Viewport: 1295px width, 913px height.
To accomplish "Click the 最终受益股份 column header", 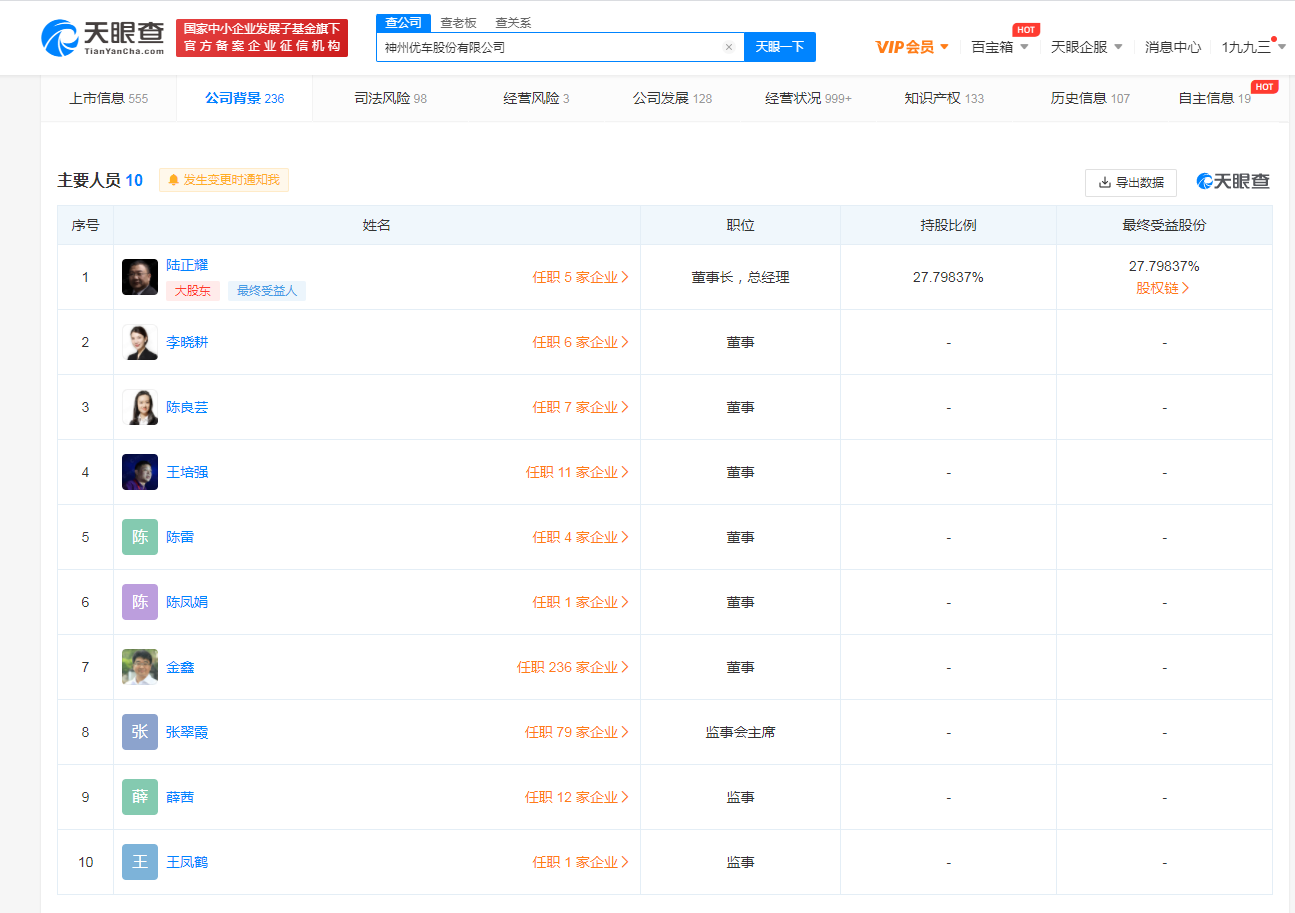I will point(1164,225).
